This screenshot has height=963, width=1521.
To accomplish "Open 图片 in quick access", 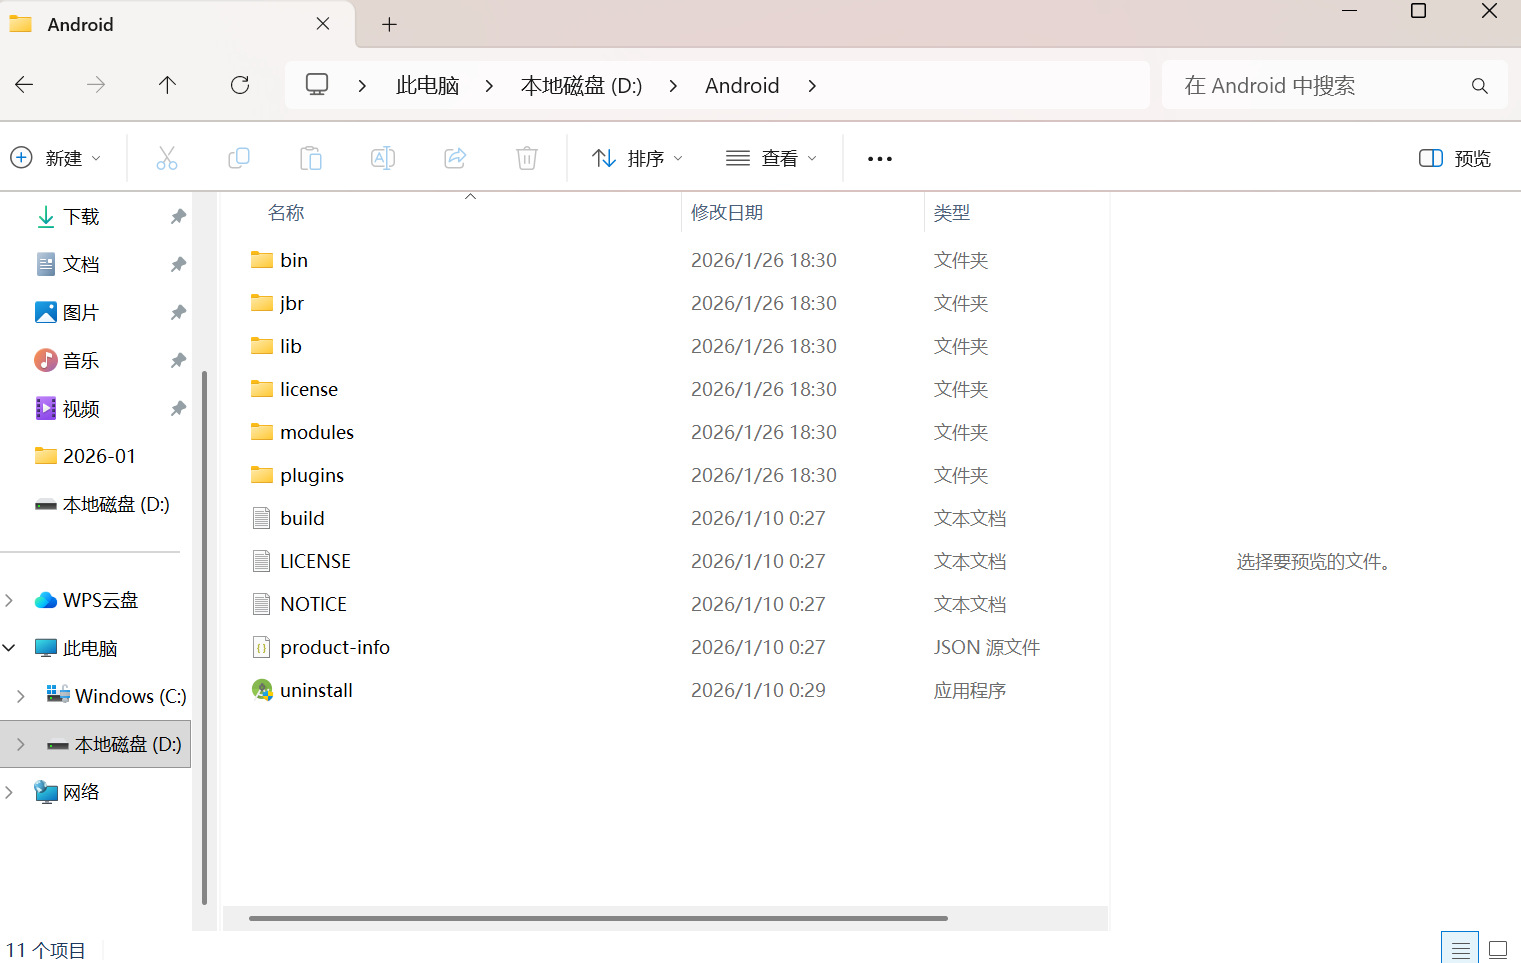I will pos(81,312).
